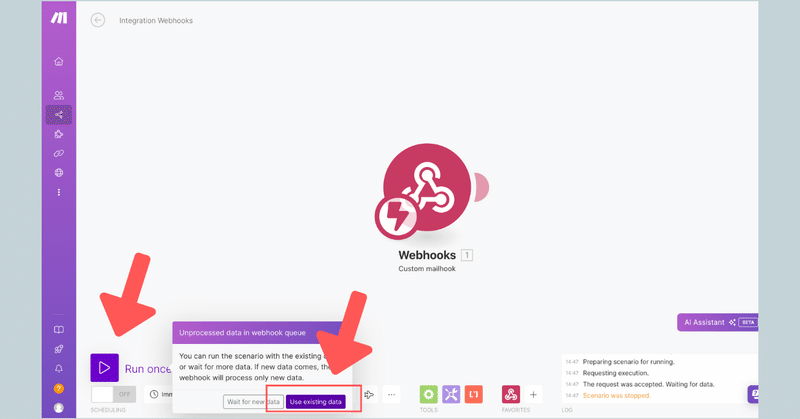Click Use existing data
The width and height of the screenshot is (800, 419).
[315, 402]
